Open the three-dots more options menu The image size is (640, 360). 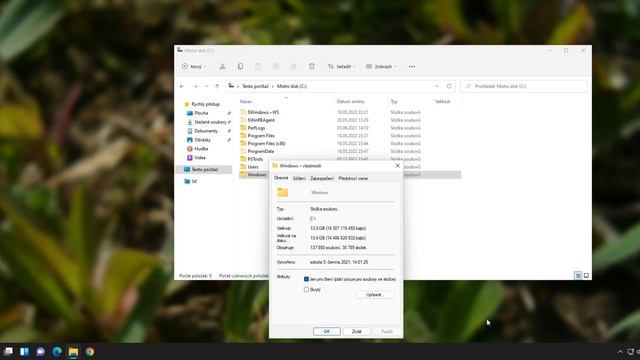(412, 67)
